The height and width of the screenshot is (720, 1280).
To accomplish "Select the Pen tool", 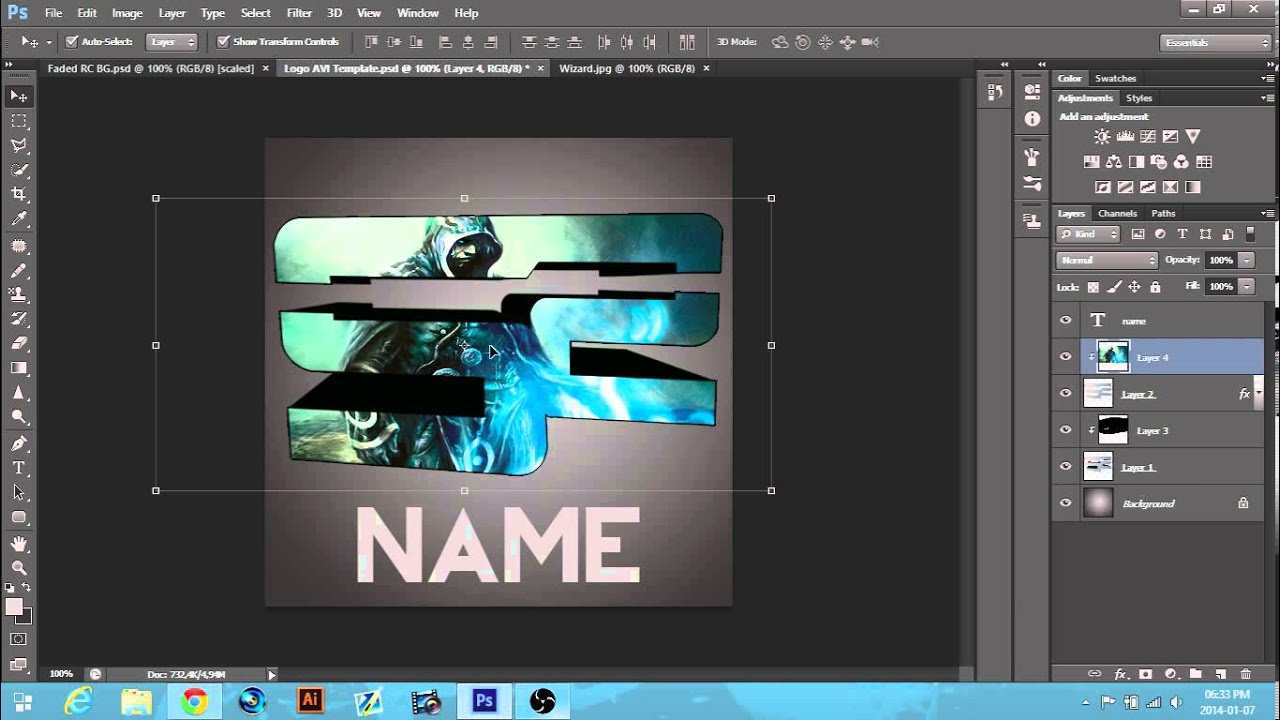I will coord(19,443).
